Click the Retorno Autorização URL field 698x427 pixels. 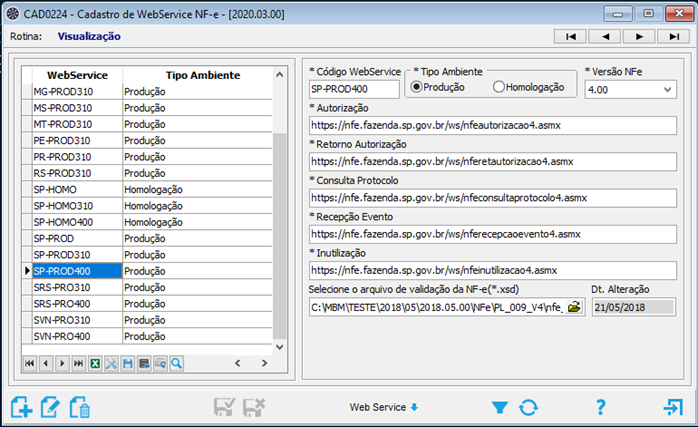pyautogui.click(x=493, y=162)
